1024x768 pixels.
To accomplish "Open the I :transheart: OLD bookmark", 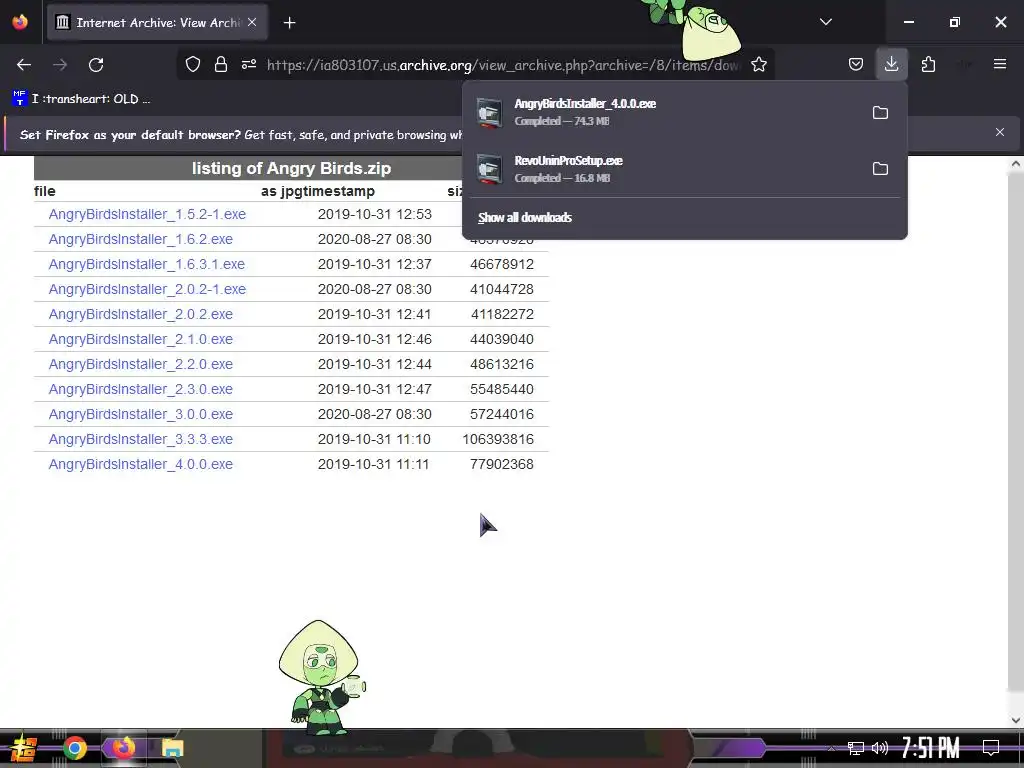I will point(81,99).
